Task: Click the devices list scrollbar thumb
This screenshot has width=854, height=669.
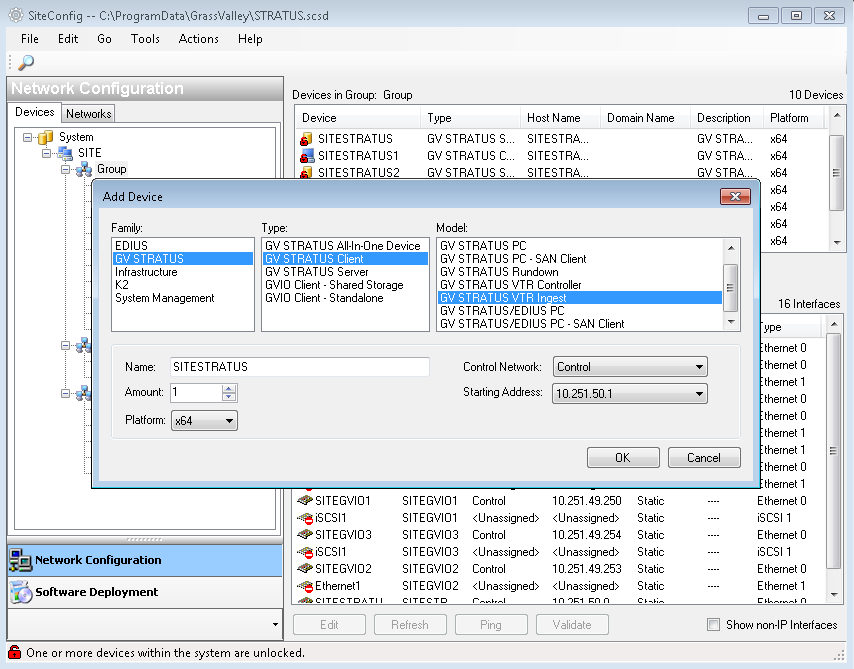Action: click(x=837, y=173)
